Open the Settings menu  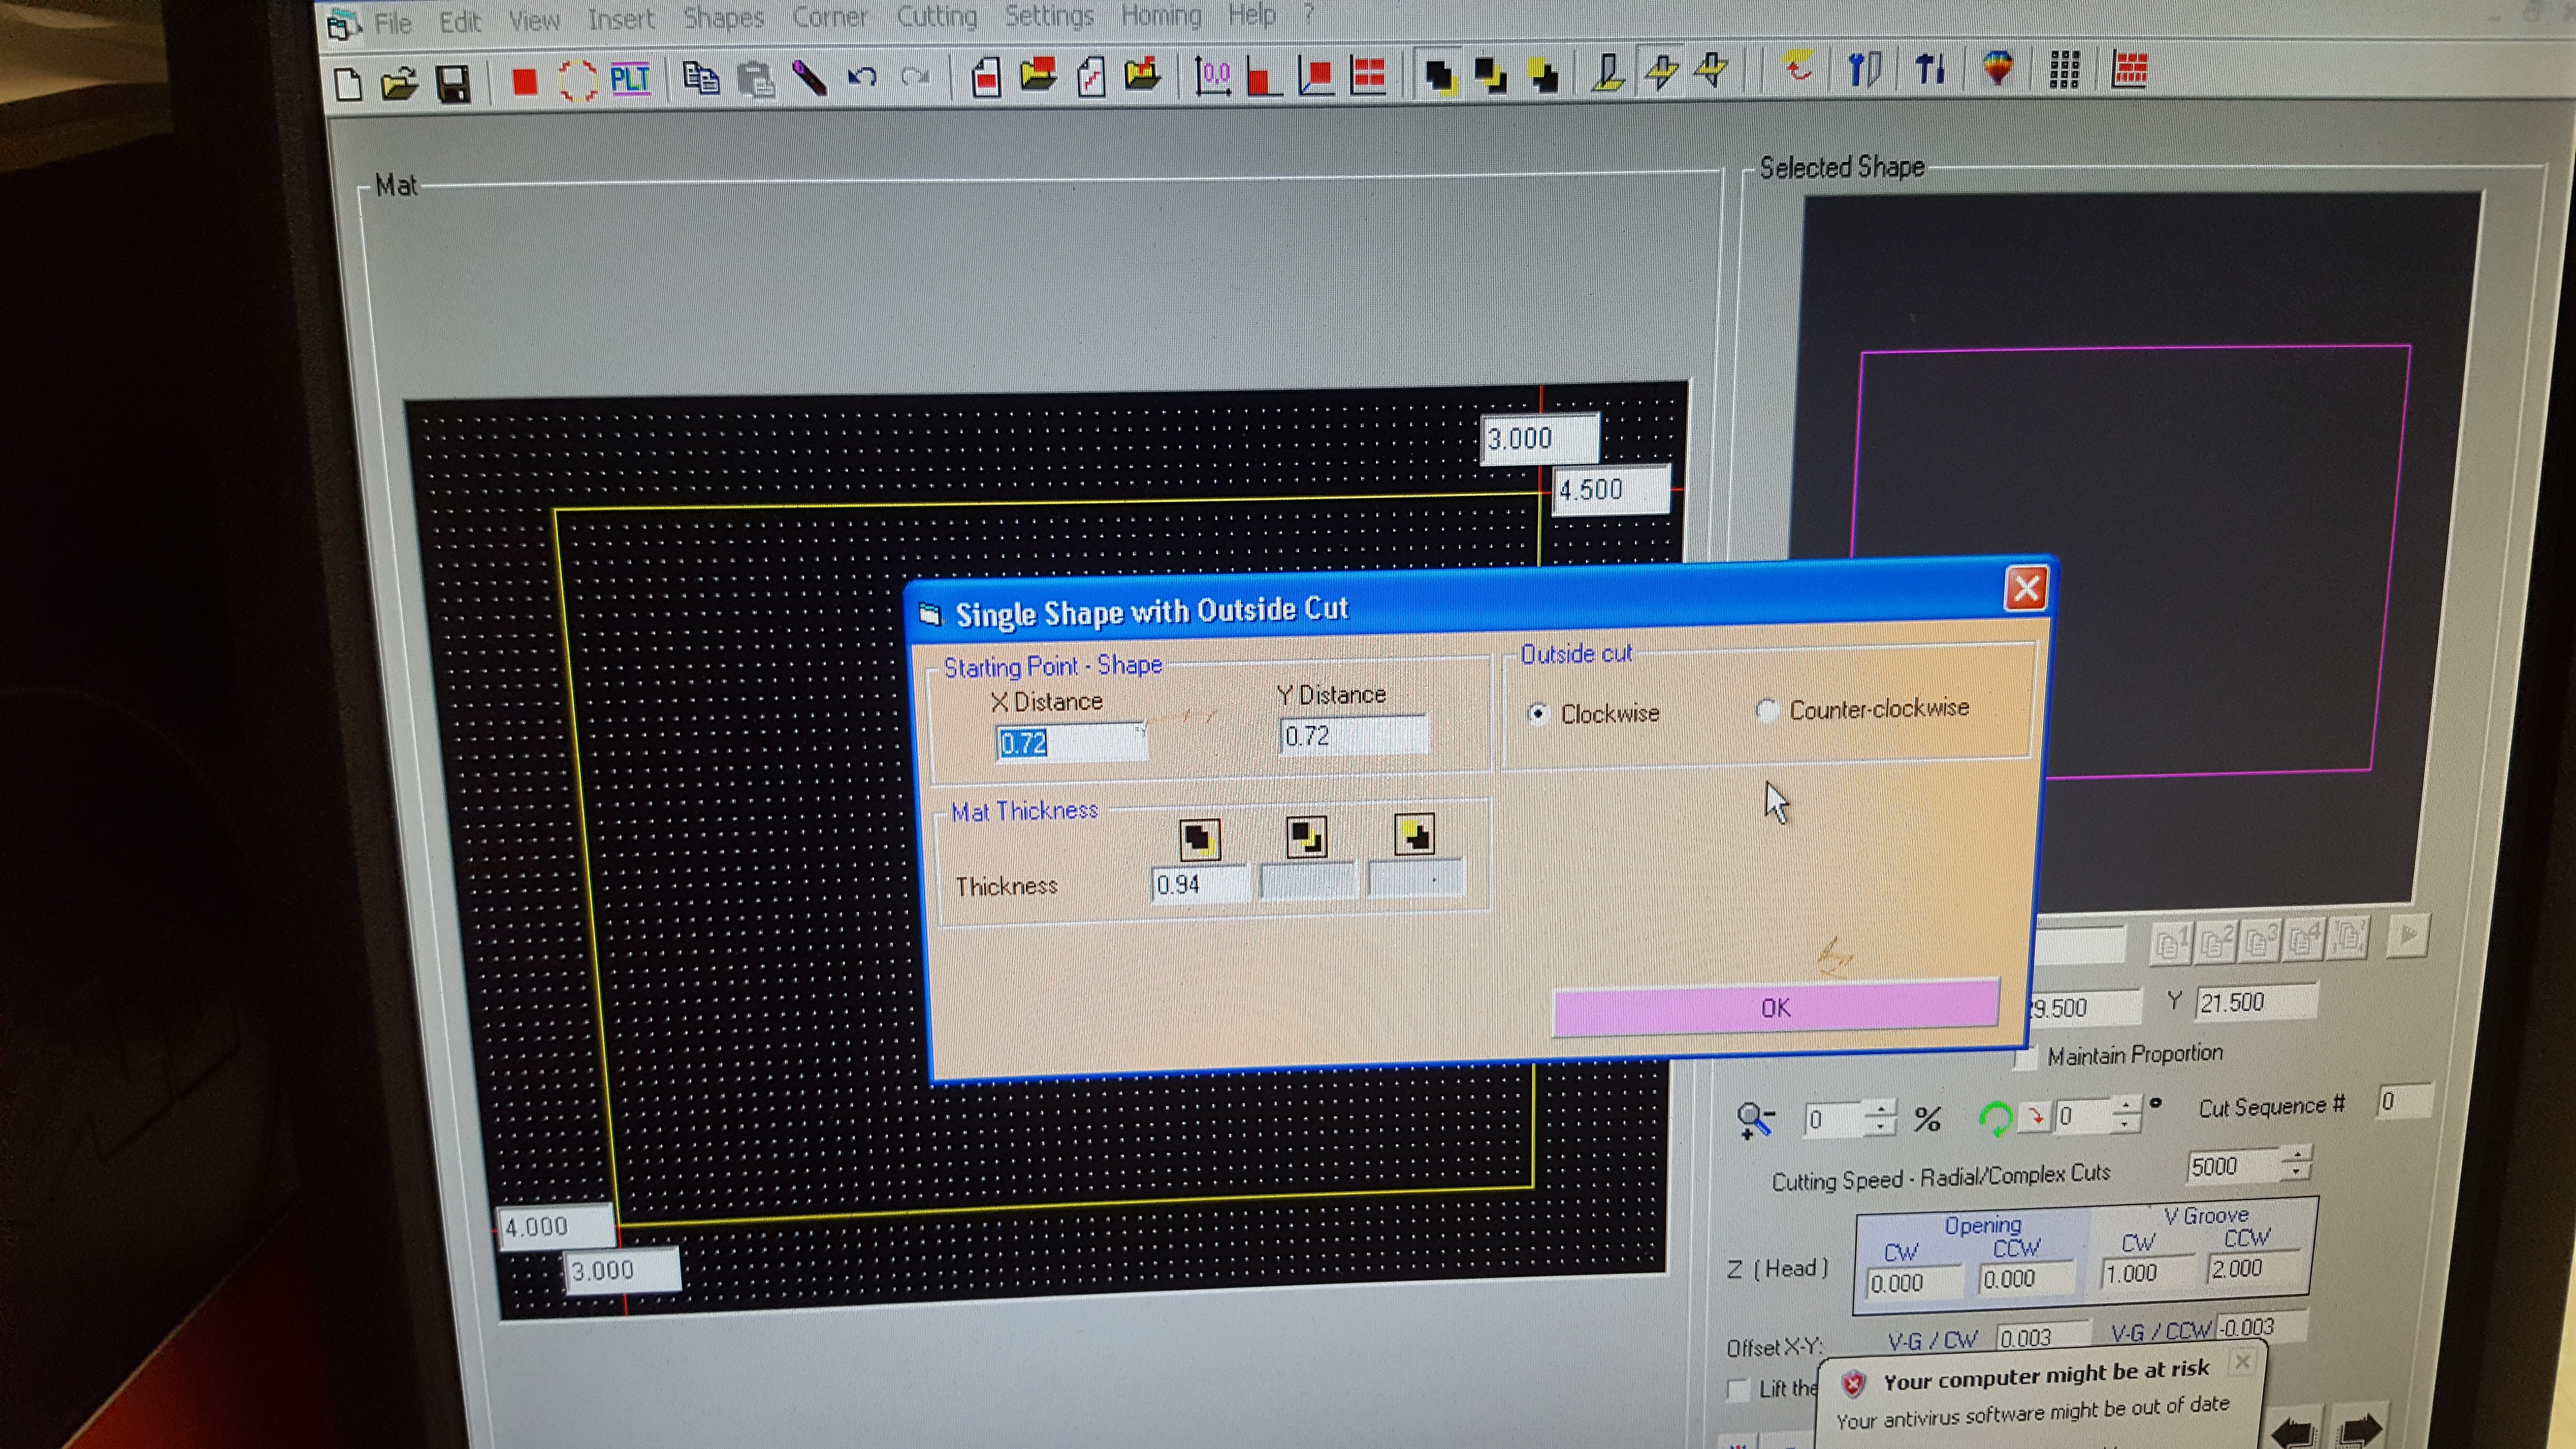coord(1049,15)
